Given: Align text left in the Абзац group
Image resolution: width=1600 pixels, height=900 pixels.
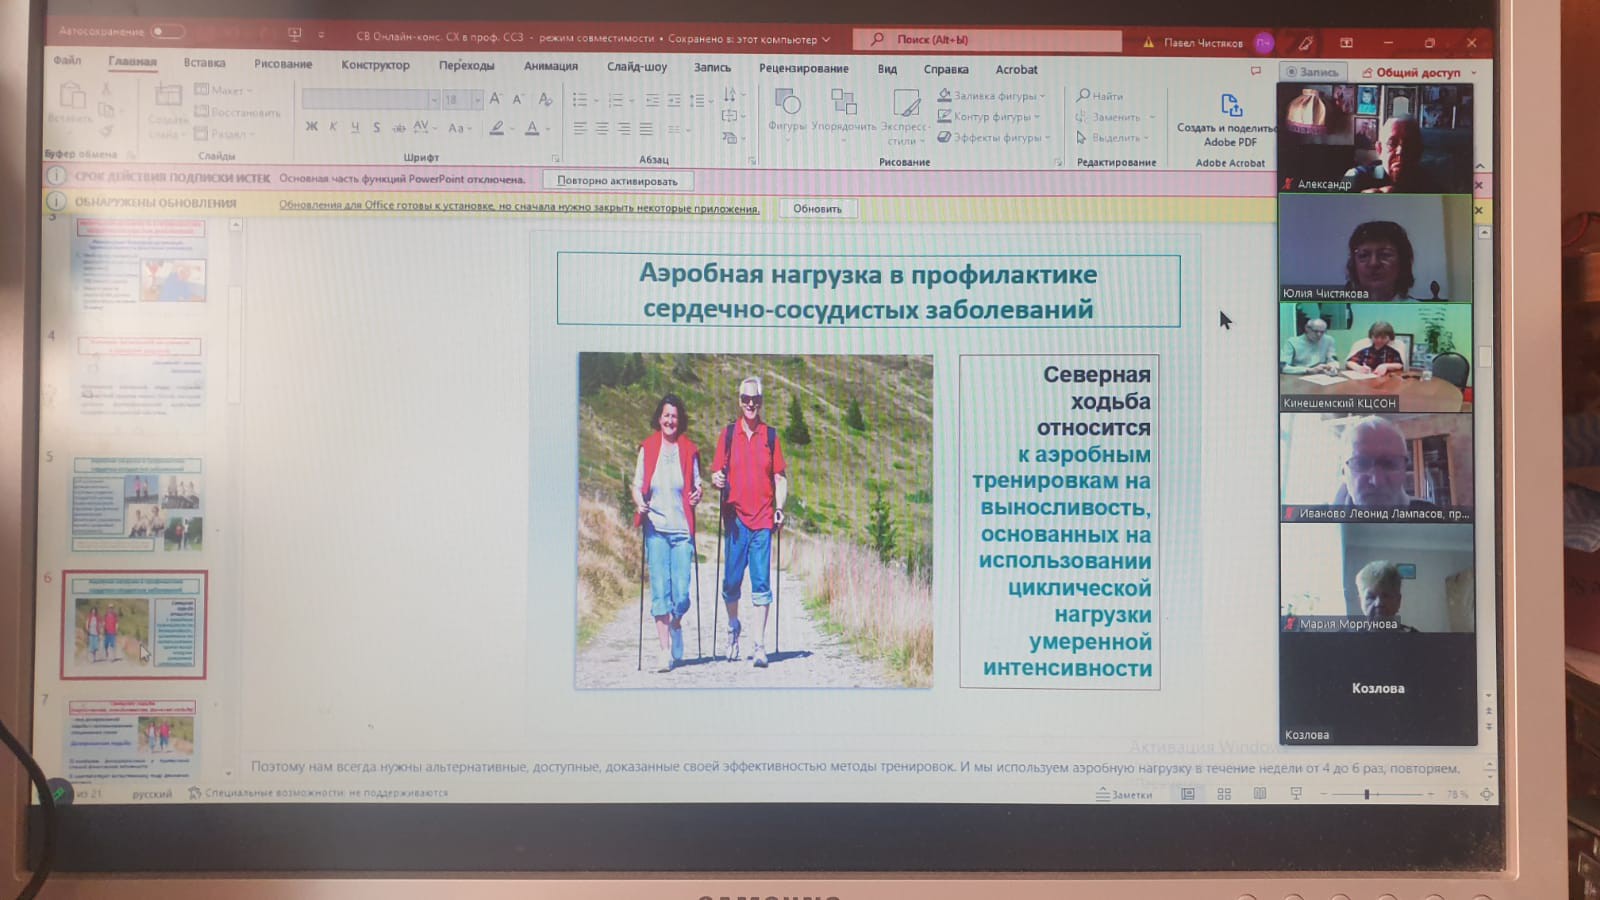Looking at the screenshot, I should (x=580, y=129).
